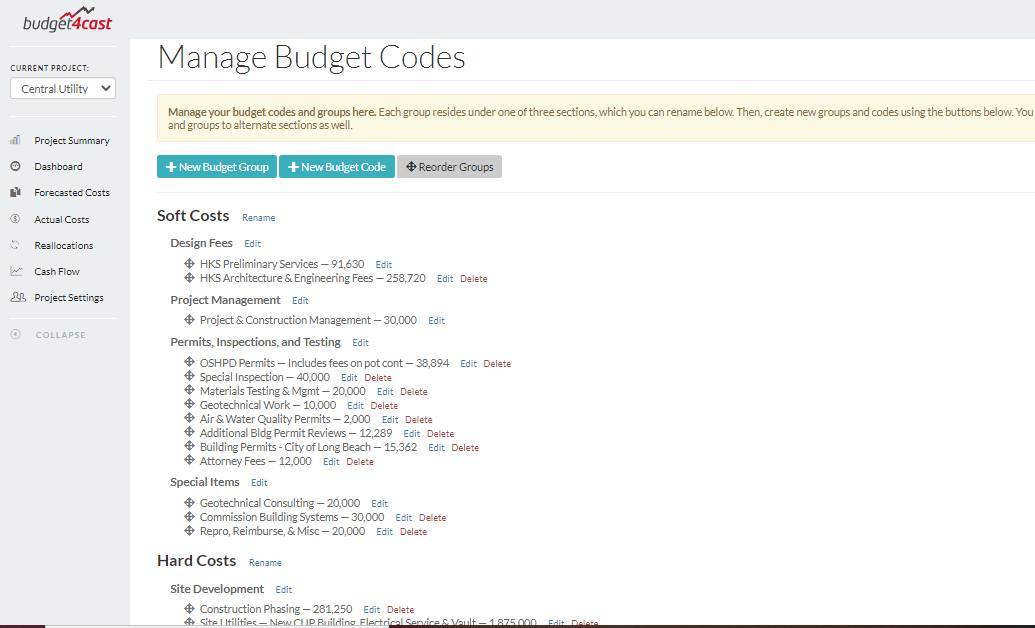Edit Additional Bldg Permit Reviews code
The image size is (1035, 628).
[412, 434]
